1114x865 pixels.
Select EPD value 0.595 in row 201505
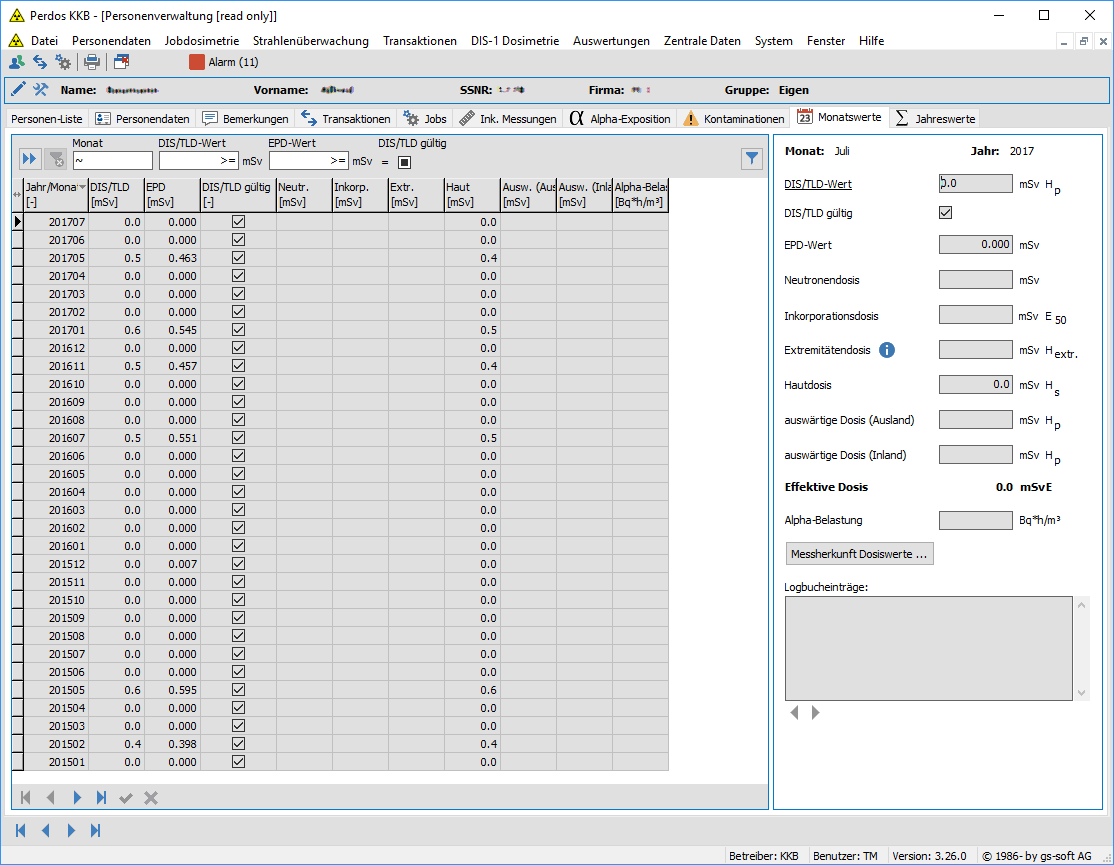[173, 690]
